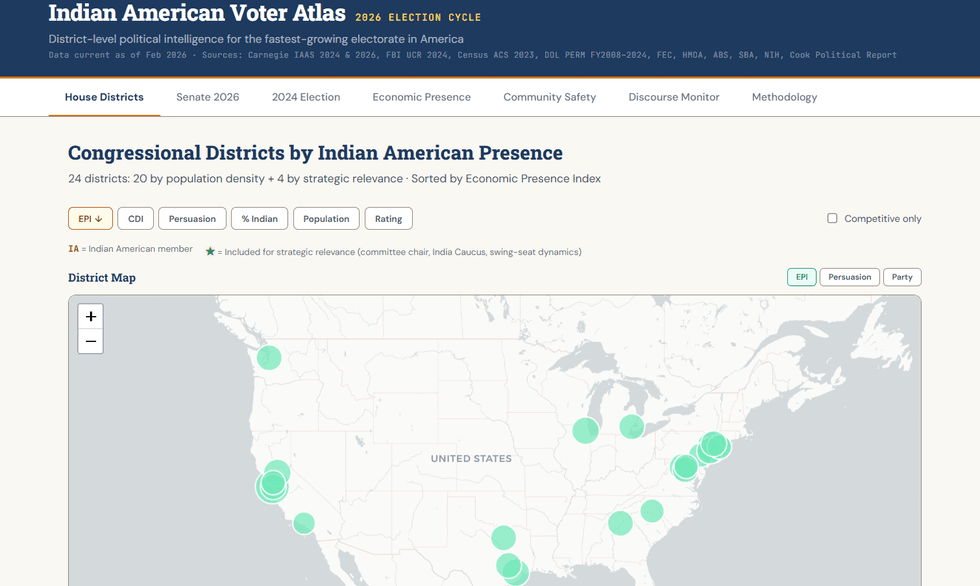
Task: Switch to the Discourse Monitor tab
Action: pos(673,97)
